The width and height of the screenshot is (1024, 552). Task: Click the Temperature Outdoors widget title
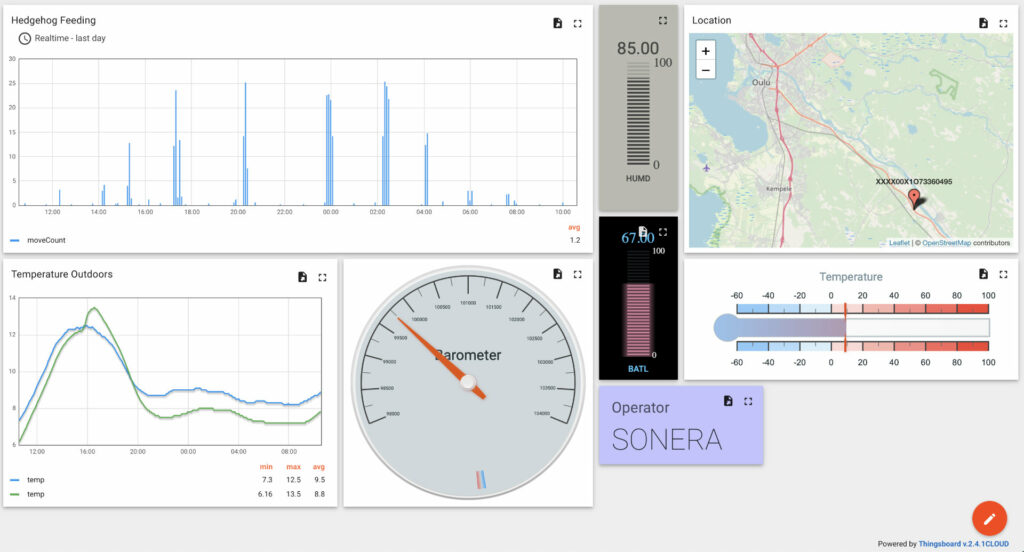[x=62, y=274]
